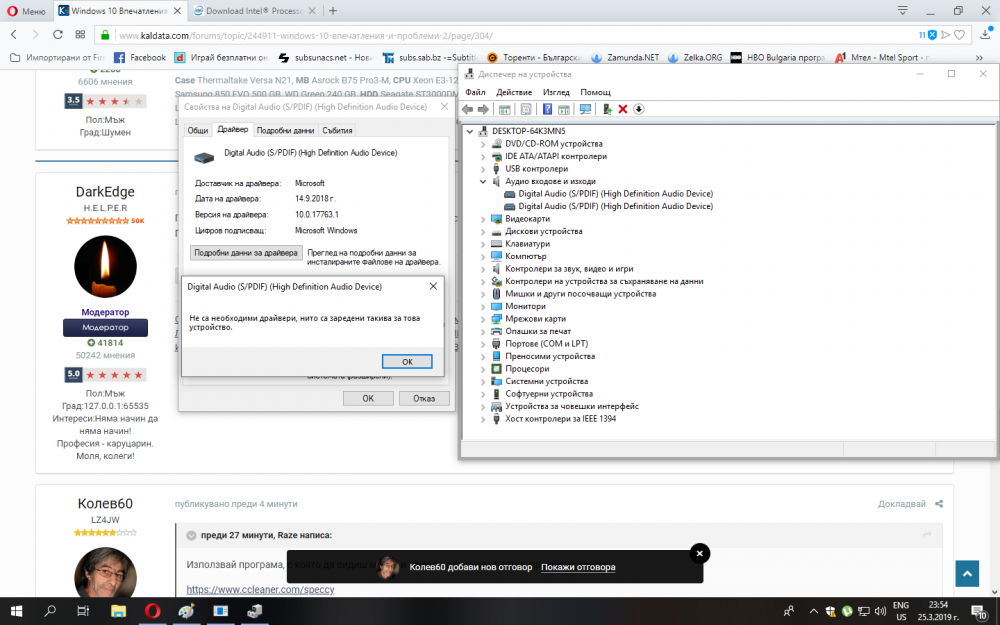Screen dimensions: 1000x625
Task: Dismiss new reply notification with X
Action: coord(700,554)
